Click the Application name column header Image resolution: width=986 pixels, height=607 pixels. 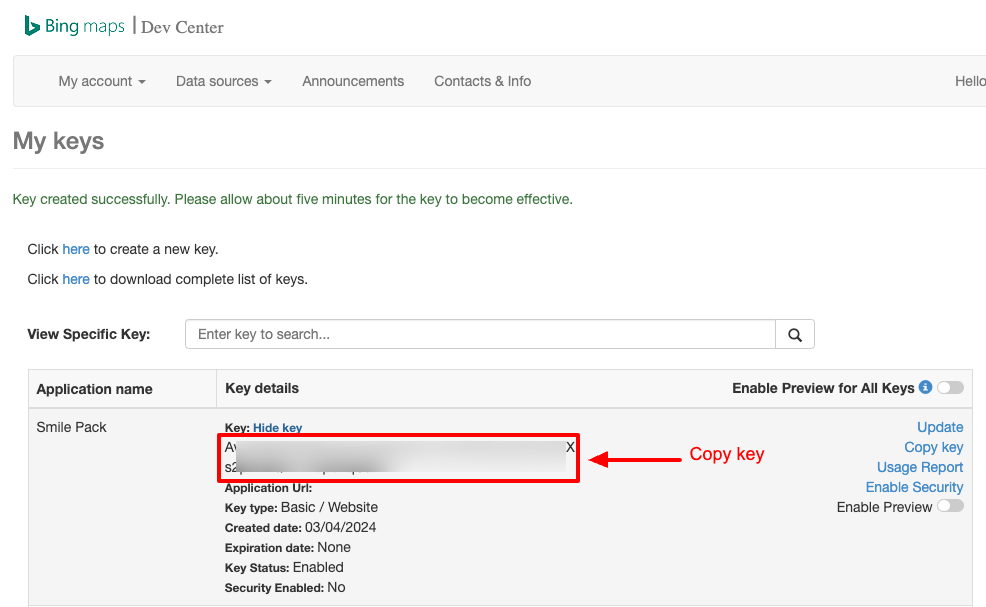click(94, 389)
